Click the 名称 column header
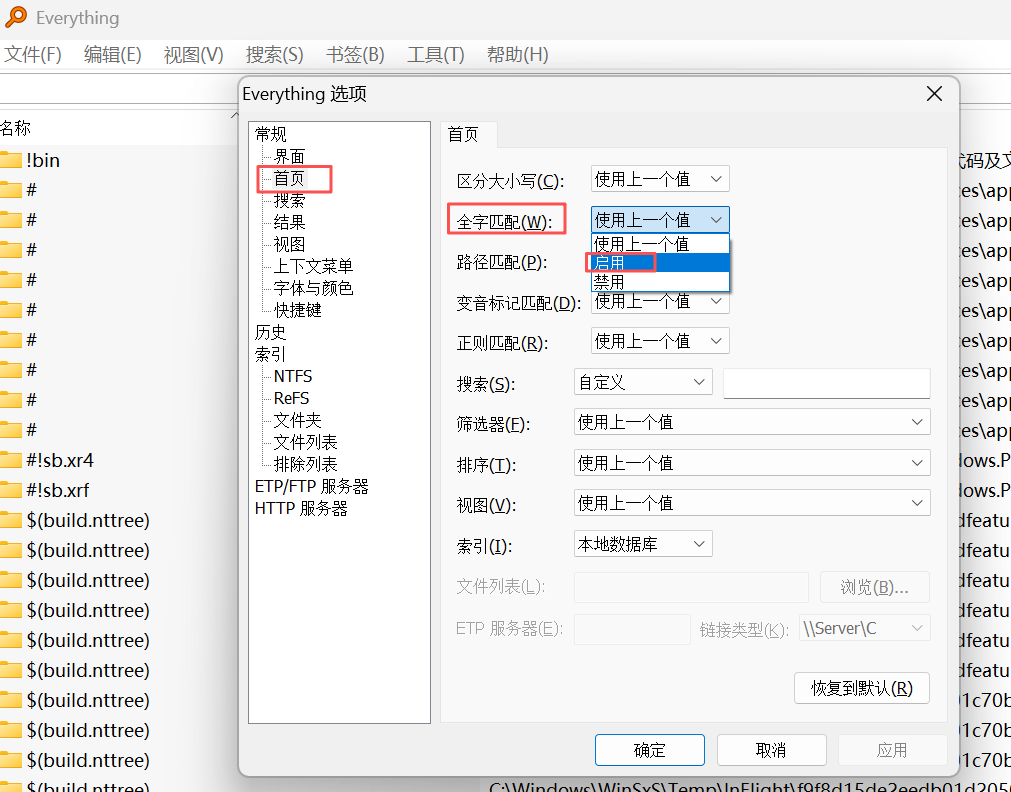Viewport: 1011px width, 792px height. 16,128
